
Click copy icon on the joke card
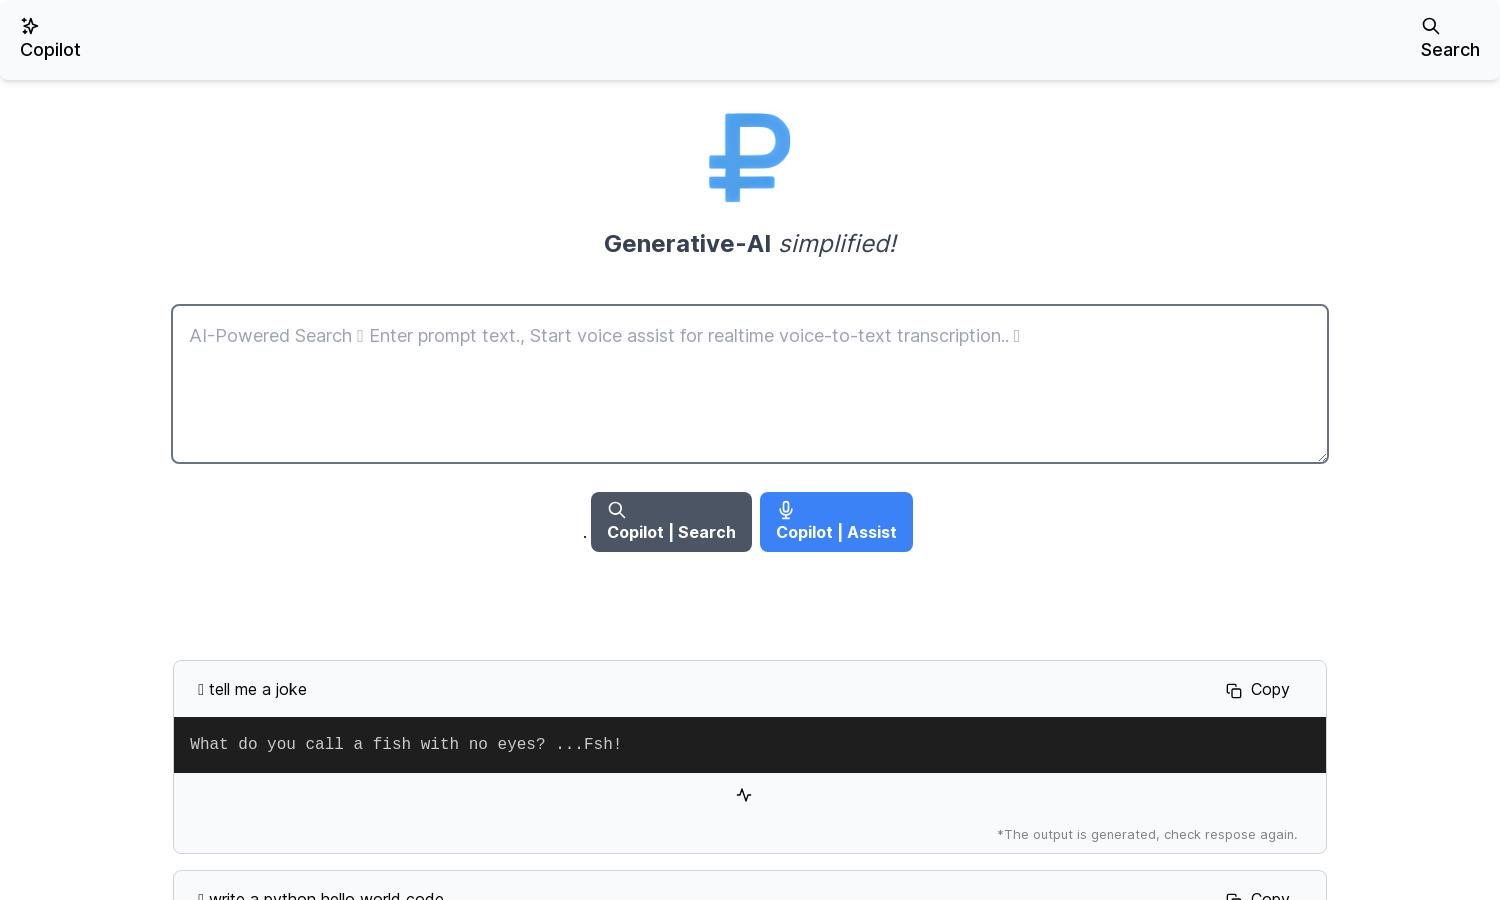click(x=1234, y=691)
